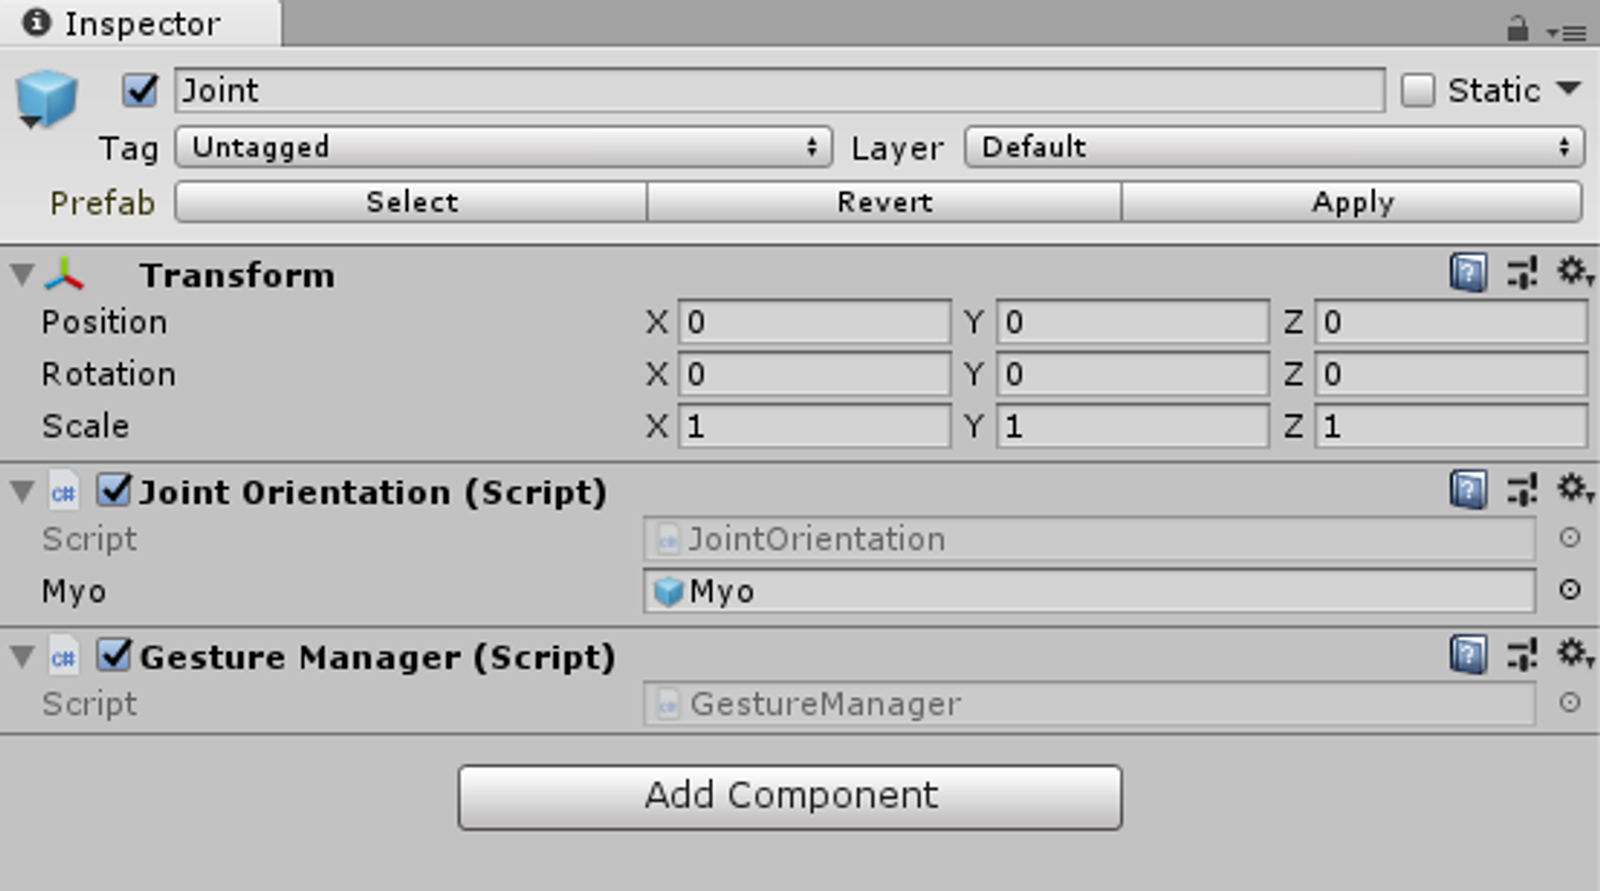Open Transform gear settings menu
The width and height of the screenshot is (1600, 891).
click(x=1575, y=271)
